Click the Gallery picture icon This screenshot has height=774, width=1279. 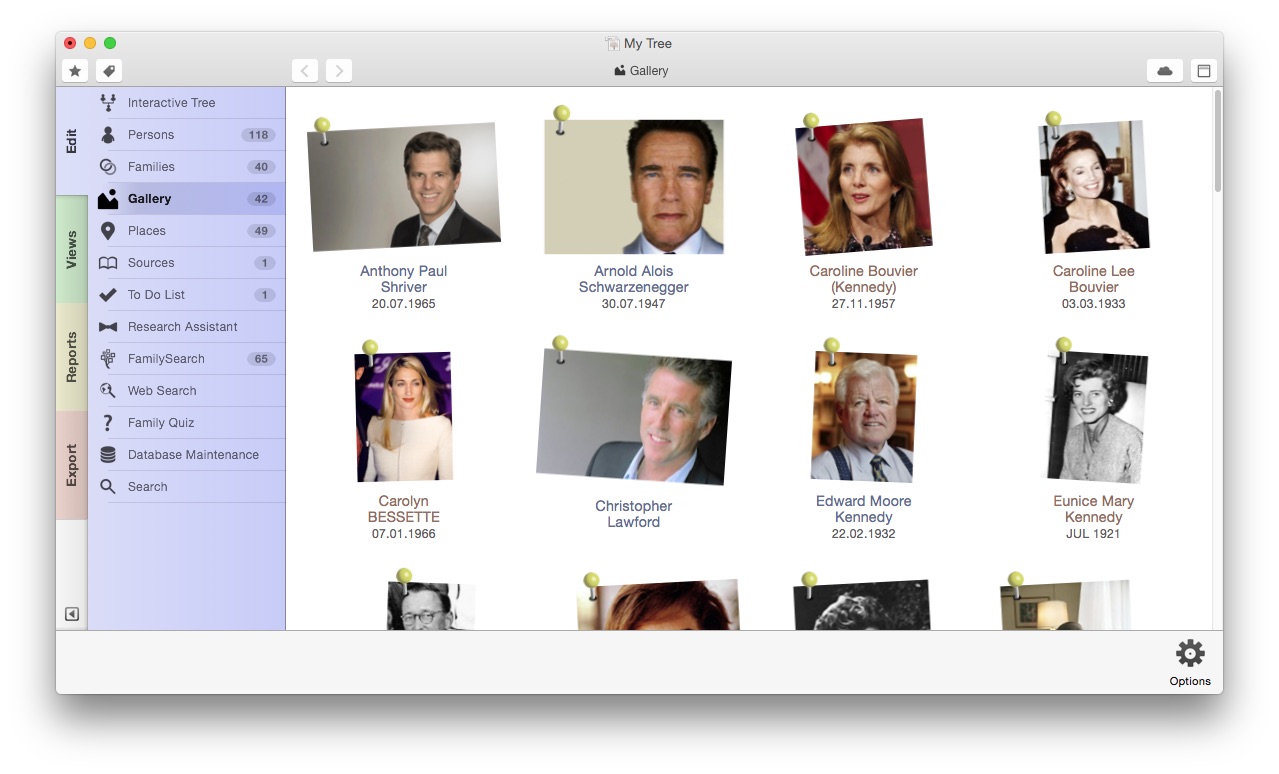(108, 198)
